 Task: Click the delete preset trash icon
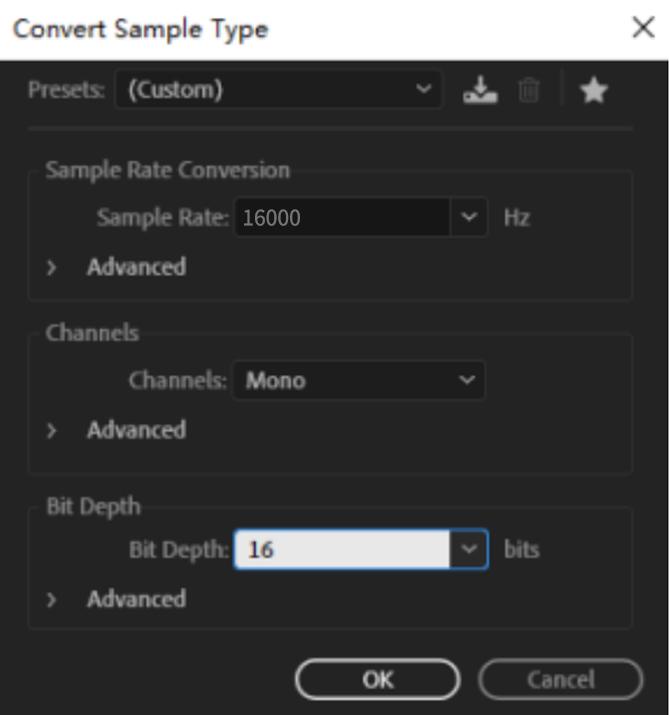(x=529, y=91)
